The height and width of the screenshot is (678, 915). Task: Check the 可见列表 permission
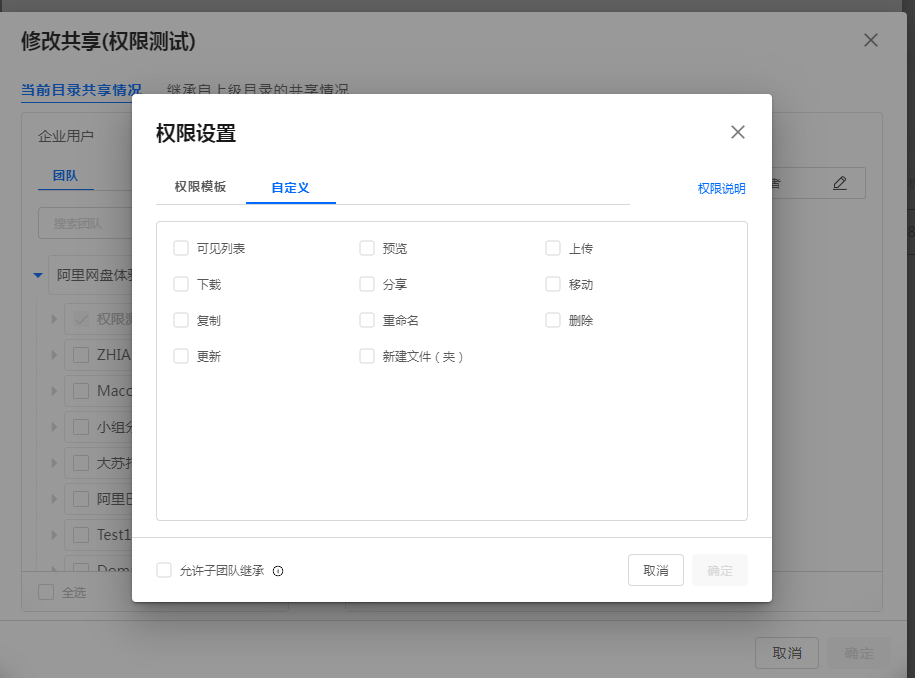point(181,248)
